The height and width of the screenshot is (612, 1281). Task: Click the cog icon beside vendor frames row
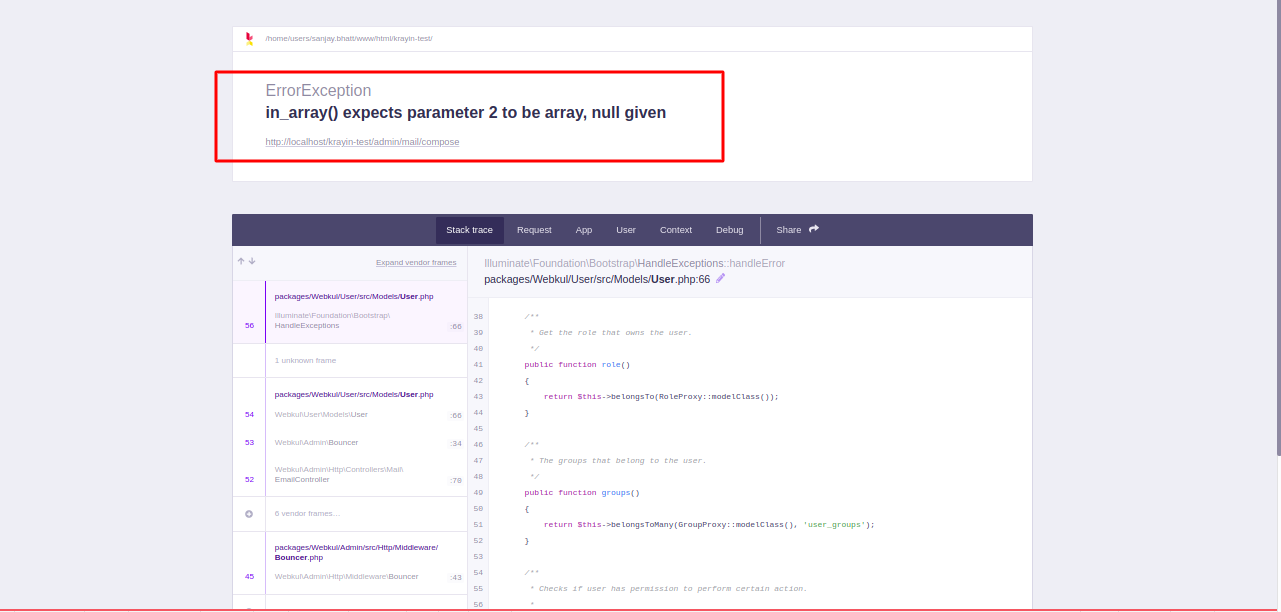tap(248, 513)
